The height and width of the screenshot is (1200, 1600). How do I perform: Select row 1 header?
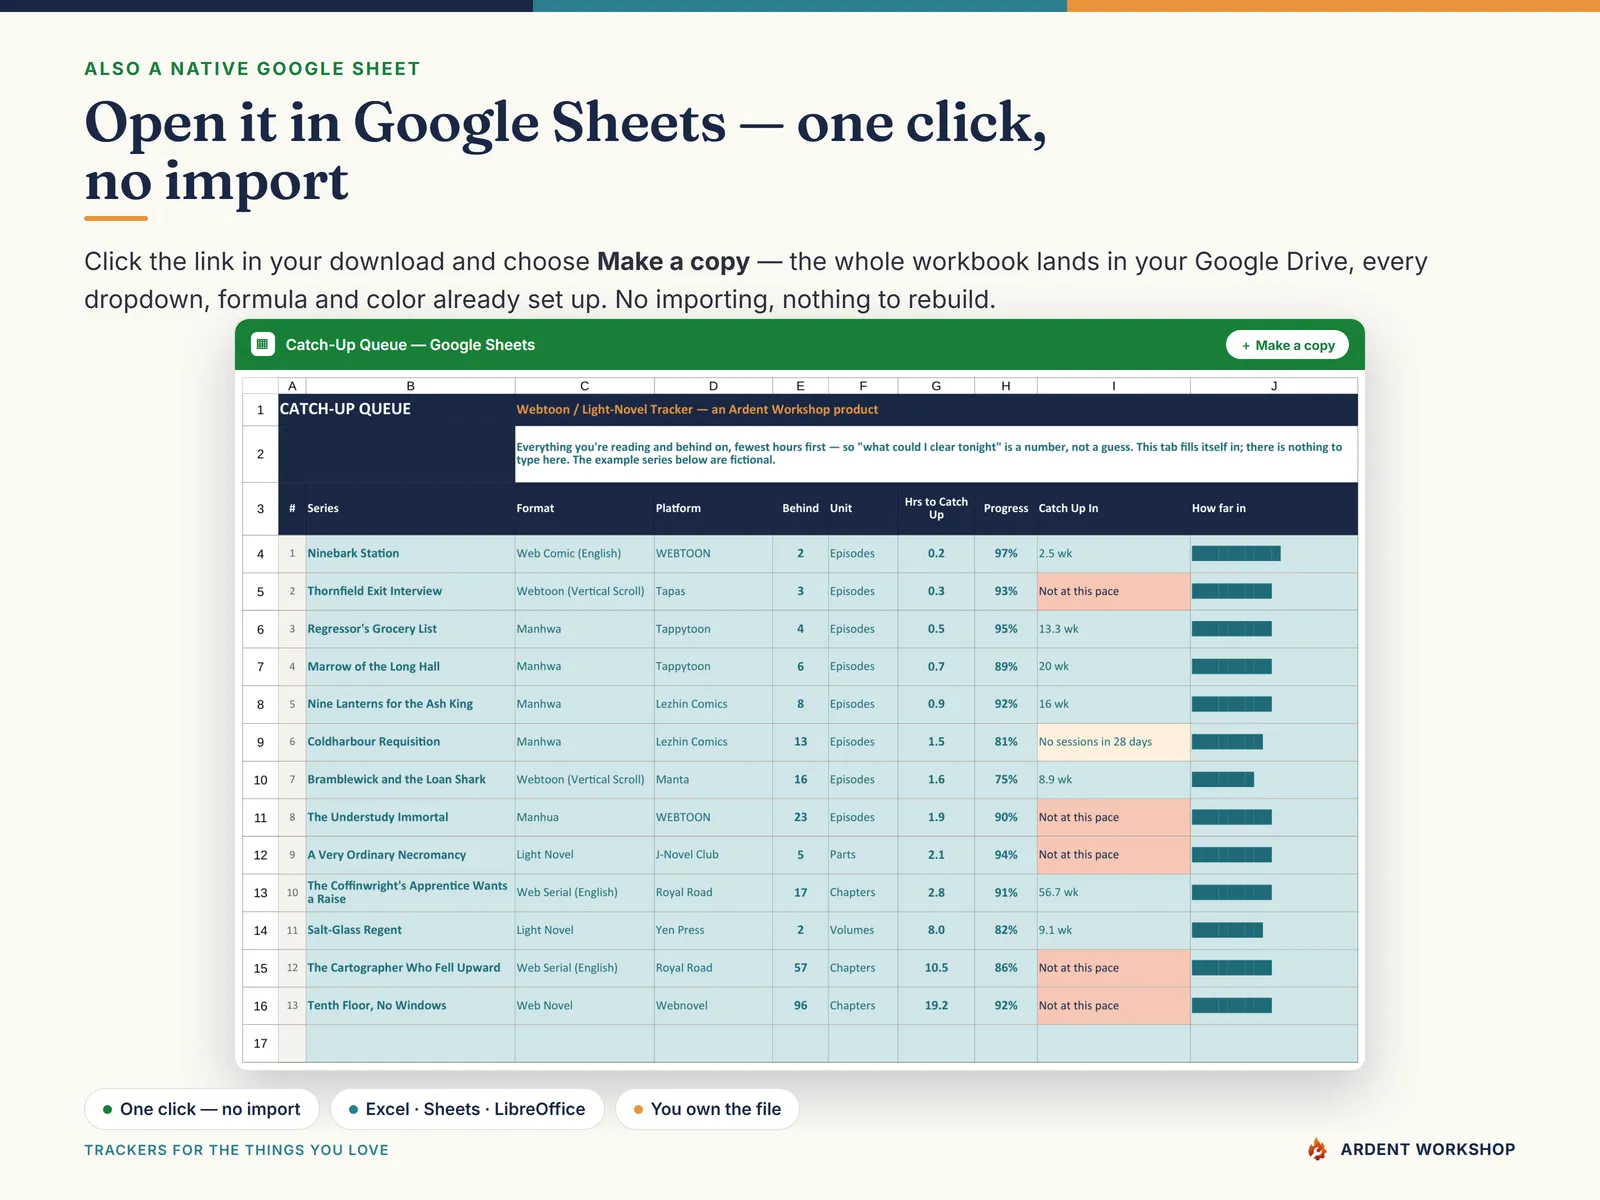pyautogui.click(x=260, y=410)
